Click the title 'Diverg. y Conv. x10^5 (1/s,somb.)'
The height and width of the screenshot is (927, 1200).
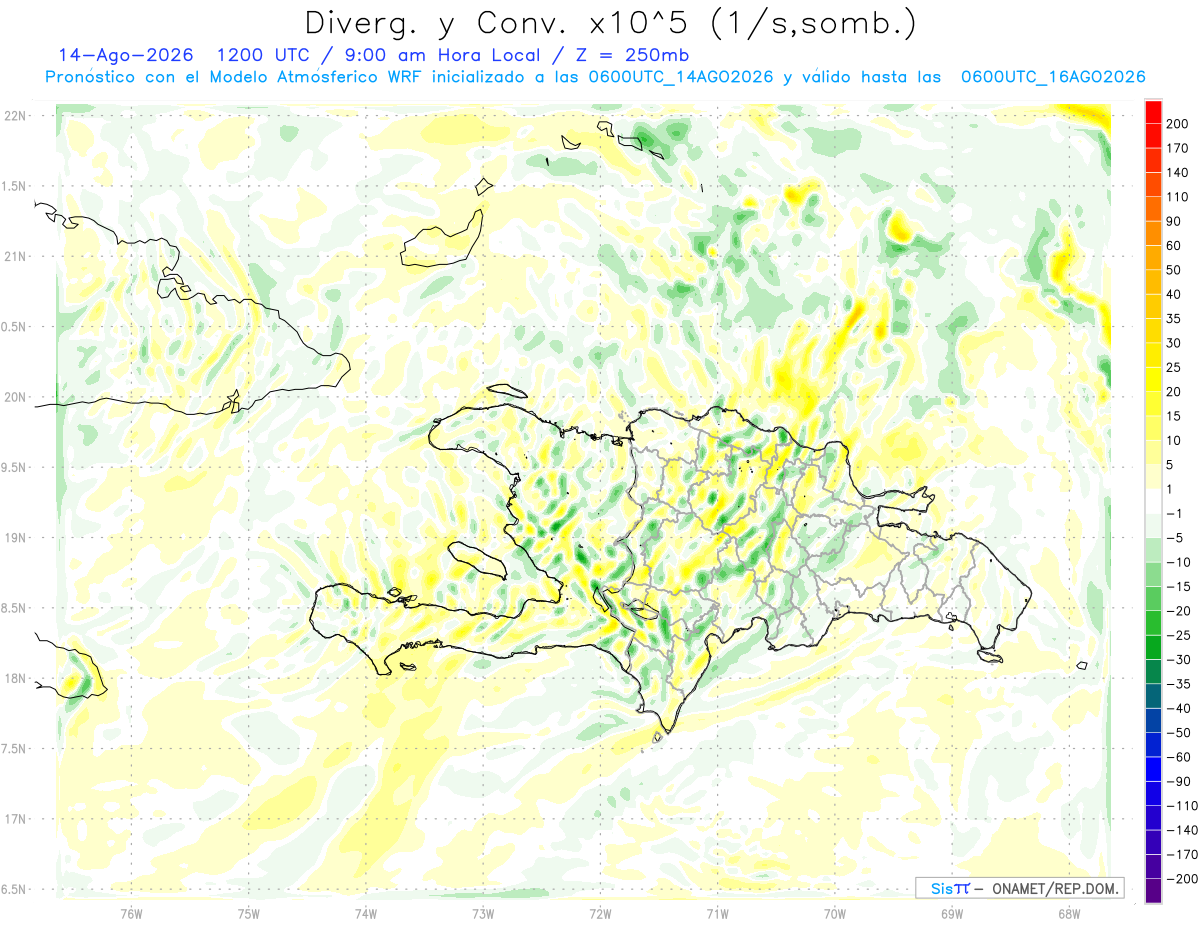tap(610, 22)
